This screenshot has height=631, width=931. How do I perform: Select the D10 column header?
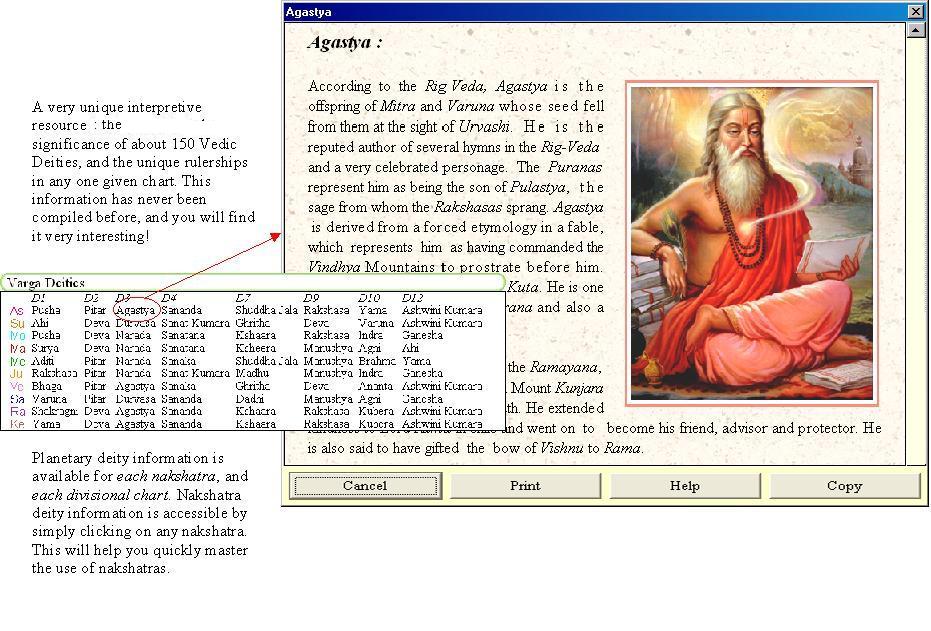(369, 297)
